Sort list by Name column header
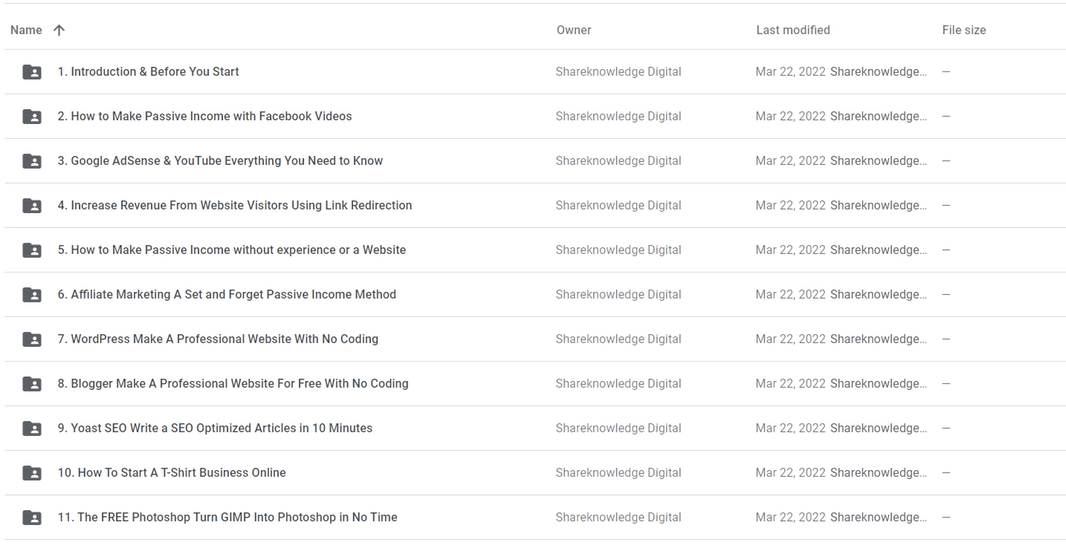 click(x=26, y=30)
